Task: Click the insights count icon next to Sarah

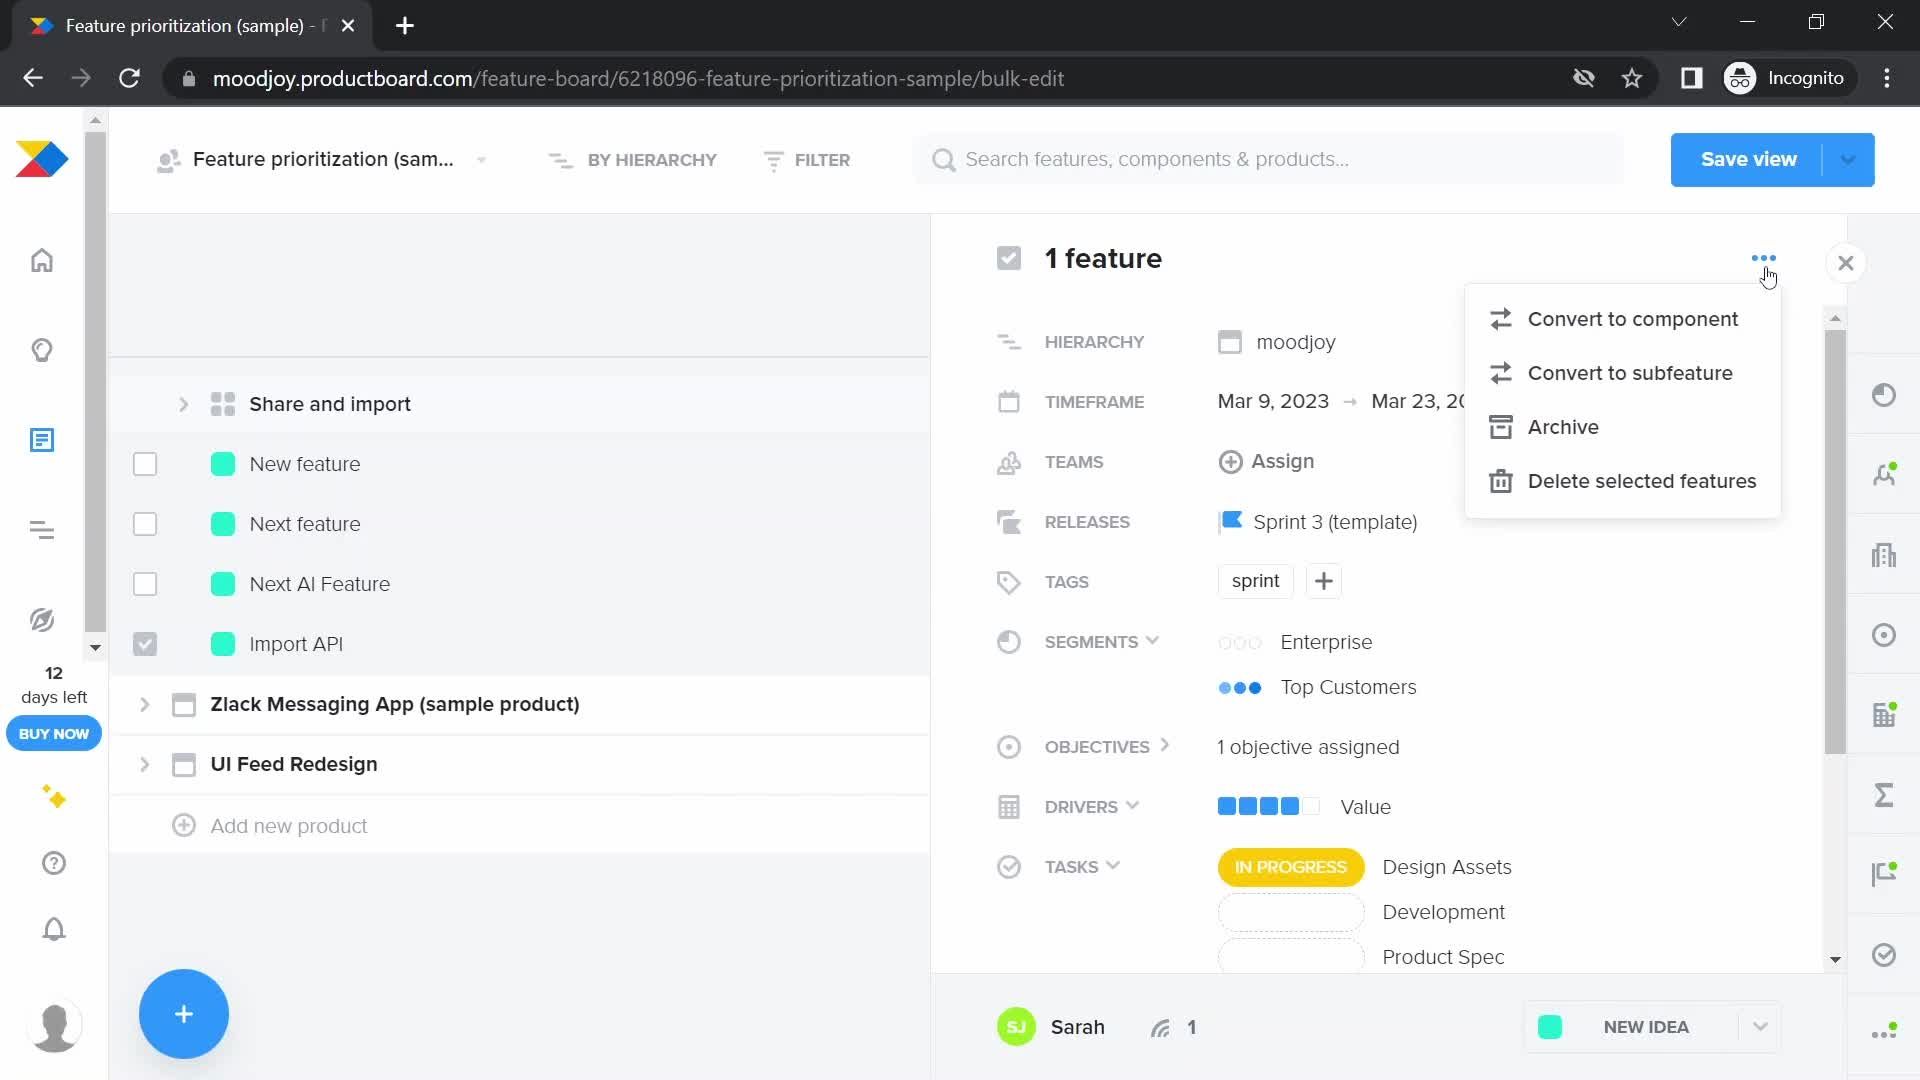Action: (x=1160, y=1028)
